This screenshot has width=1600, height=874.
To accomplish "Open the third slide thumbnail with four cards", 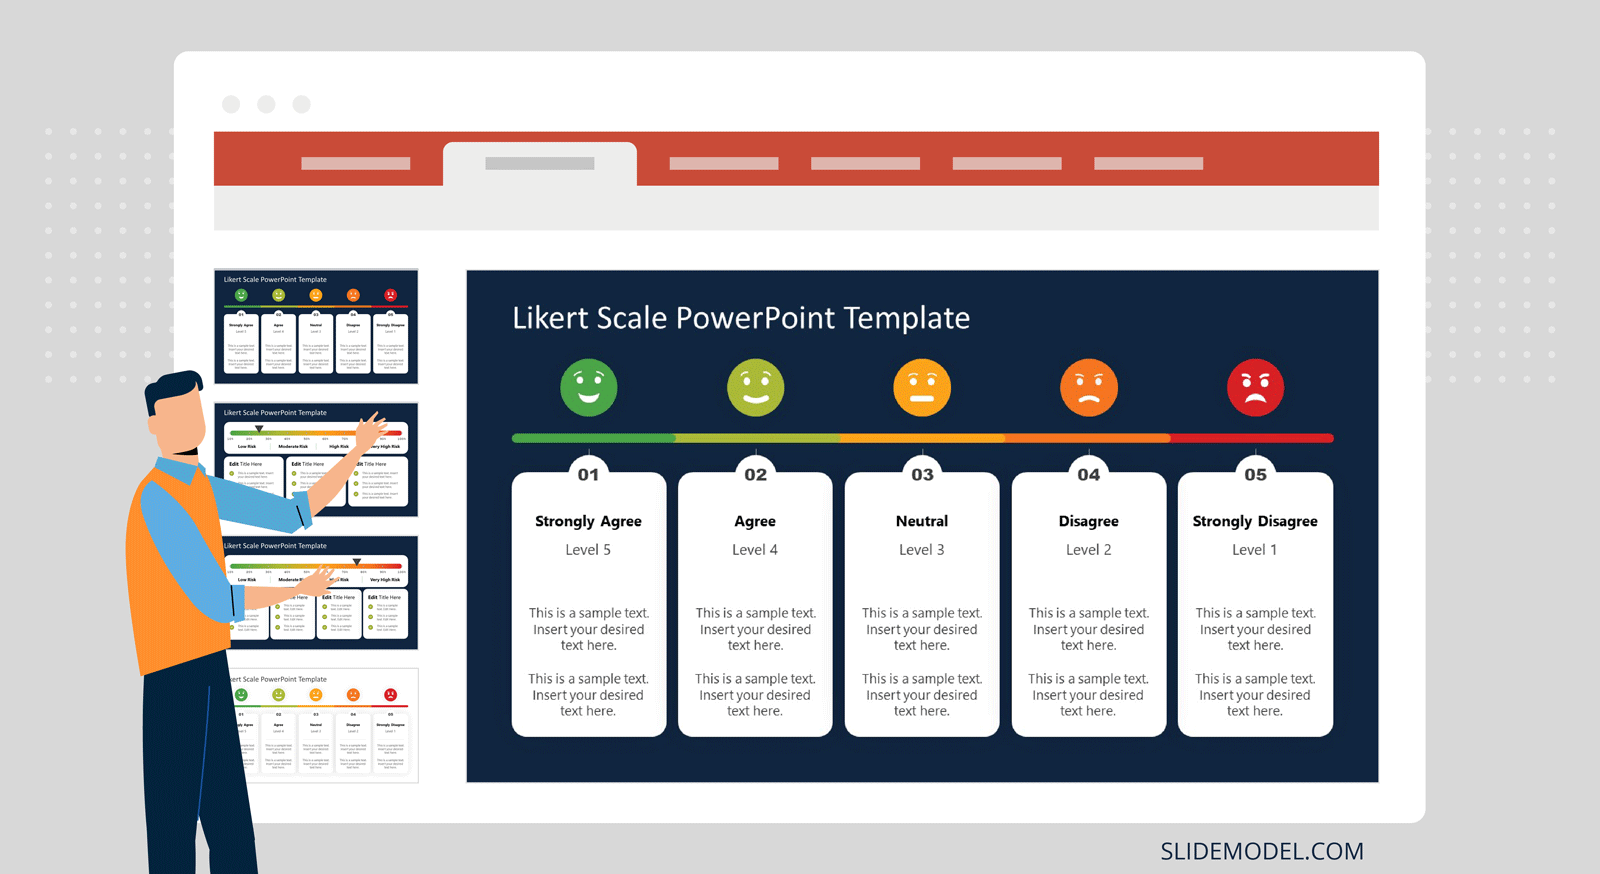I will [316, 592].
